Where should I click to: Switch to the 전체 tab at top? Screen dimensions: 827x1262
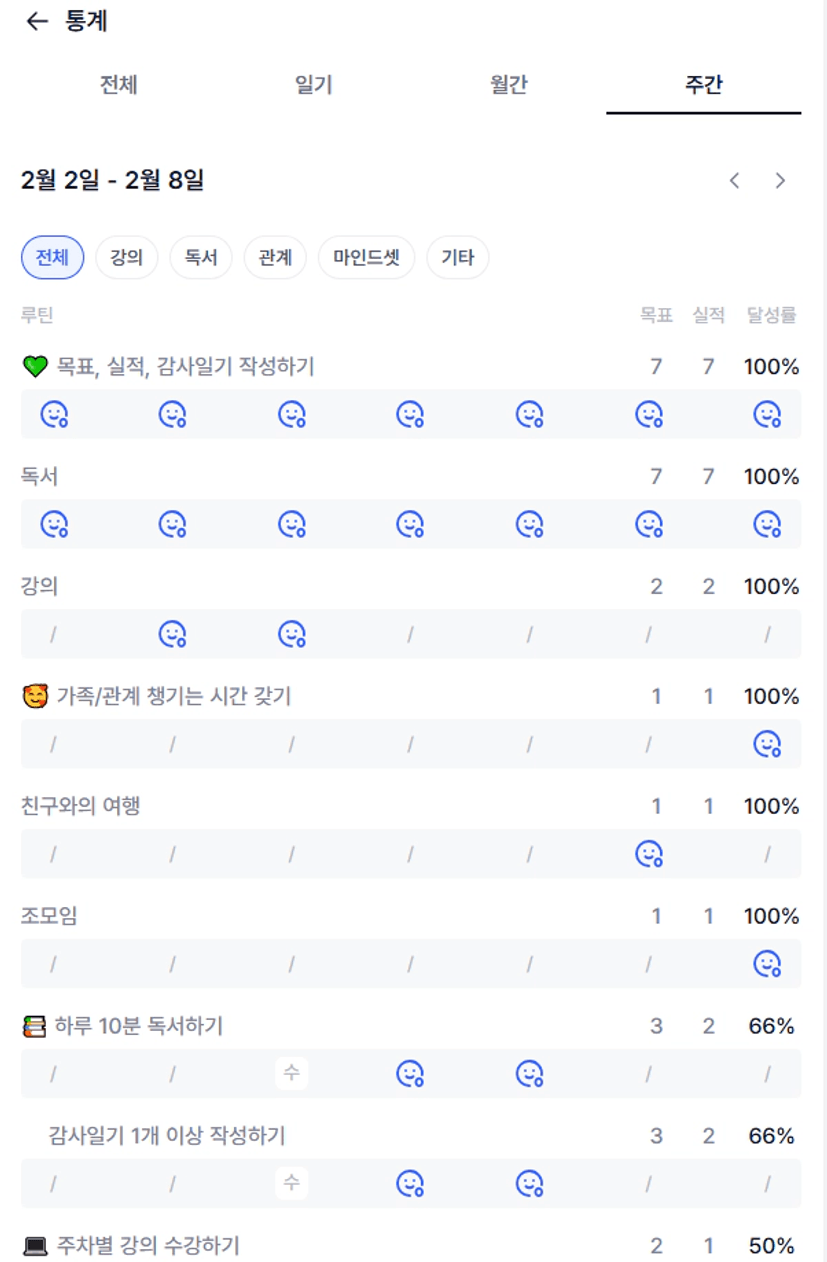(x=118, y=85)
